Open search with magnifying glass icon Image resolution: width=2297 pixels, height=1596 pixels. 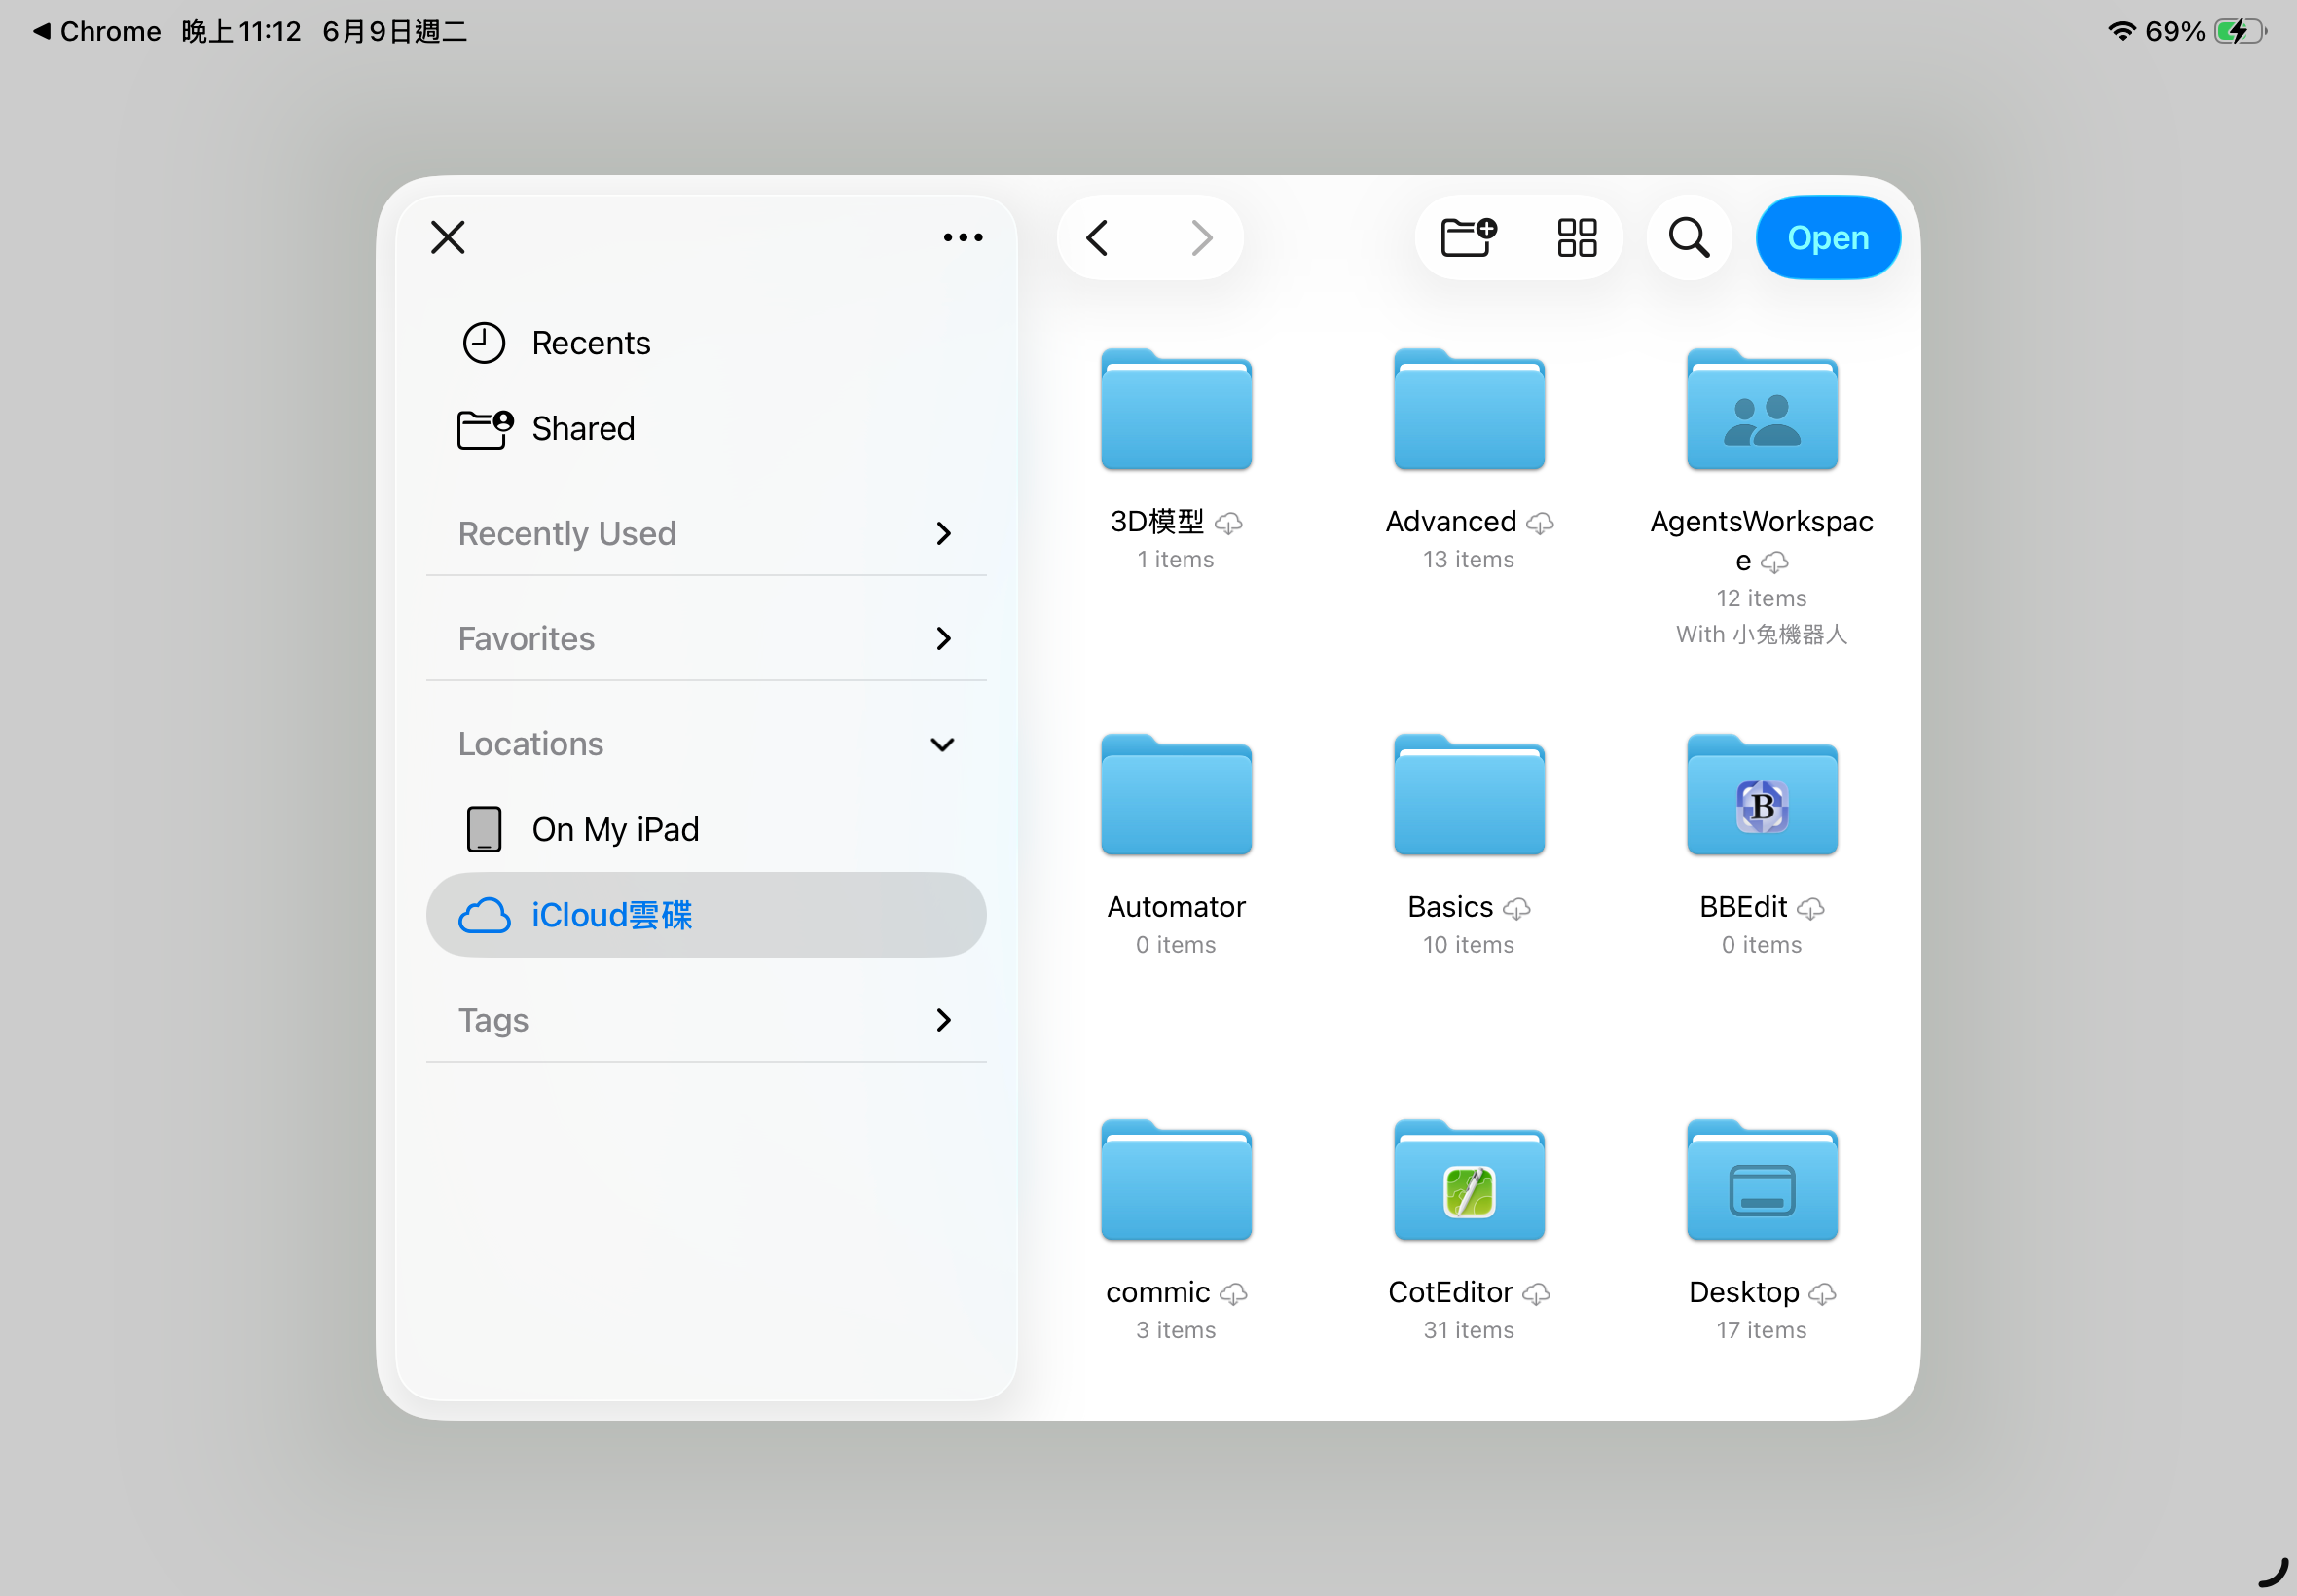coord(1688,237)
